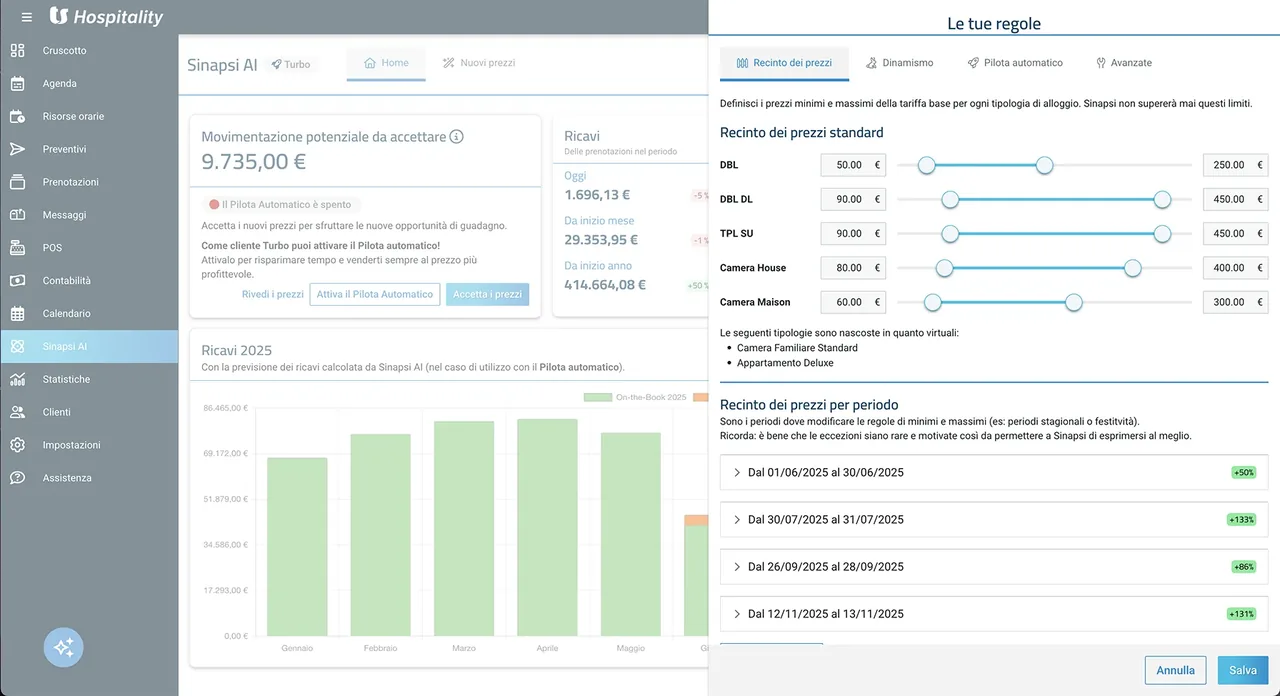
Task: Switch to the Home tab
Action: coord(386,63)
